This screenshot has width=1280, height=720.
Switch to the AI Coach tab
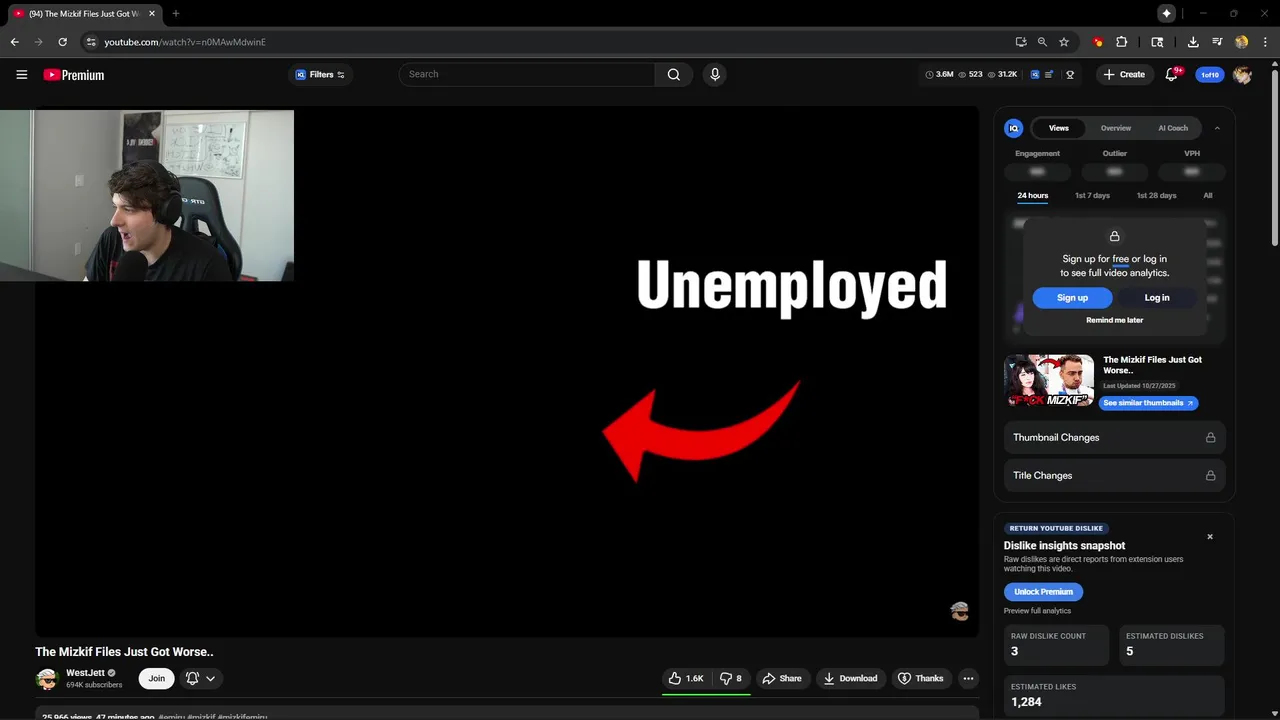coord(1173,128)
